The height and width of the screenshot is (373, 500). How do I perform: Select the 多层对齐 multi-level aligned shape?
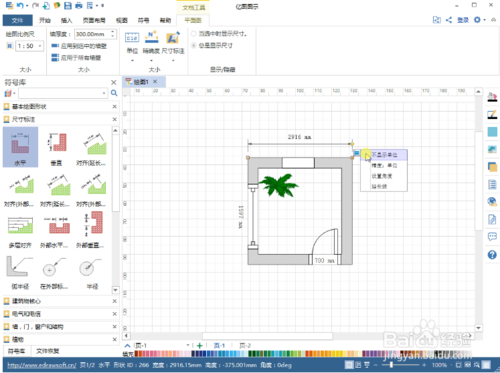pyautogui.click(x=20, y=231)
